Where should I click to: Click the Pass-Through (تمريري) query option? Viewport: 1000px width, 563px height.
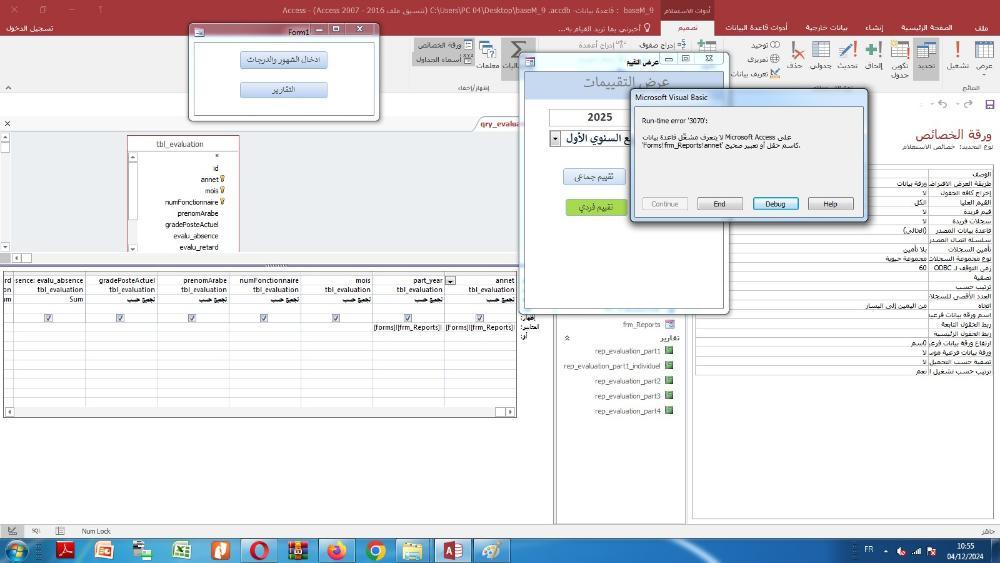[763, 59]
